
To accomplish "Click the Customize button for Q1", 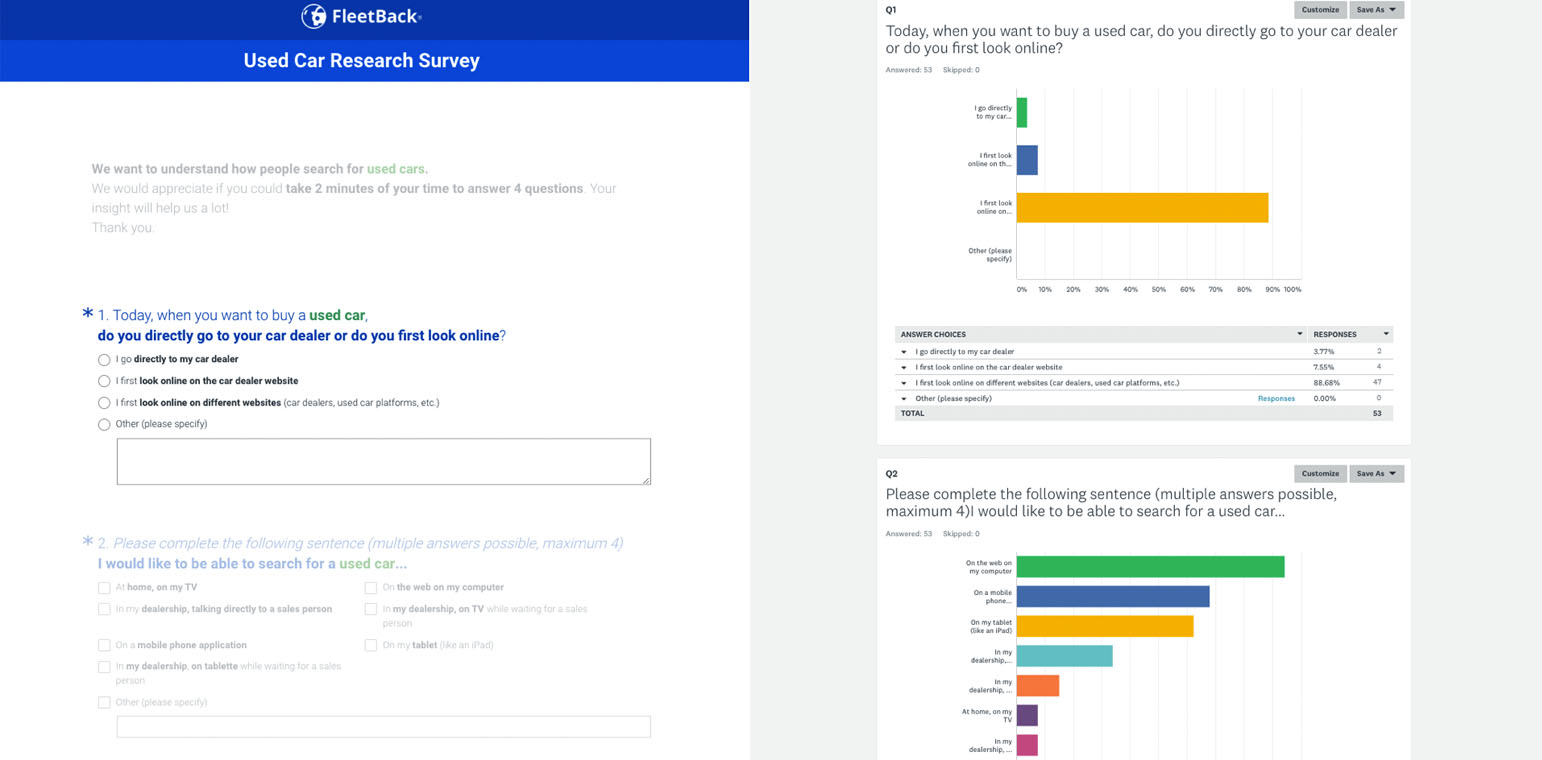I will point(1320,9).
